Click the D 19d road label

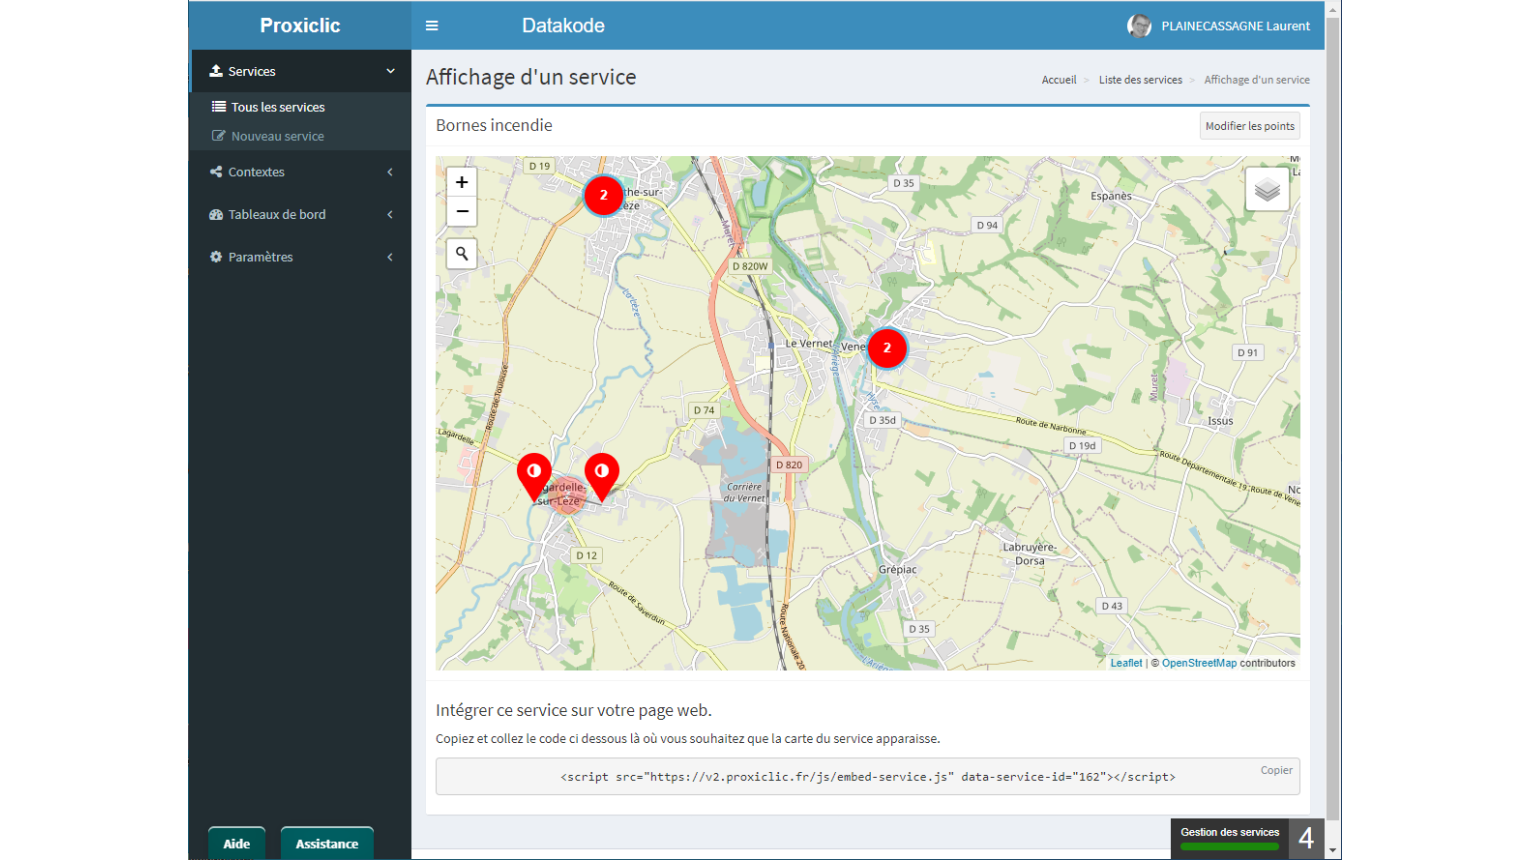click(1082, 446)
